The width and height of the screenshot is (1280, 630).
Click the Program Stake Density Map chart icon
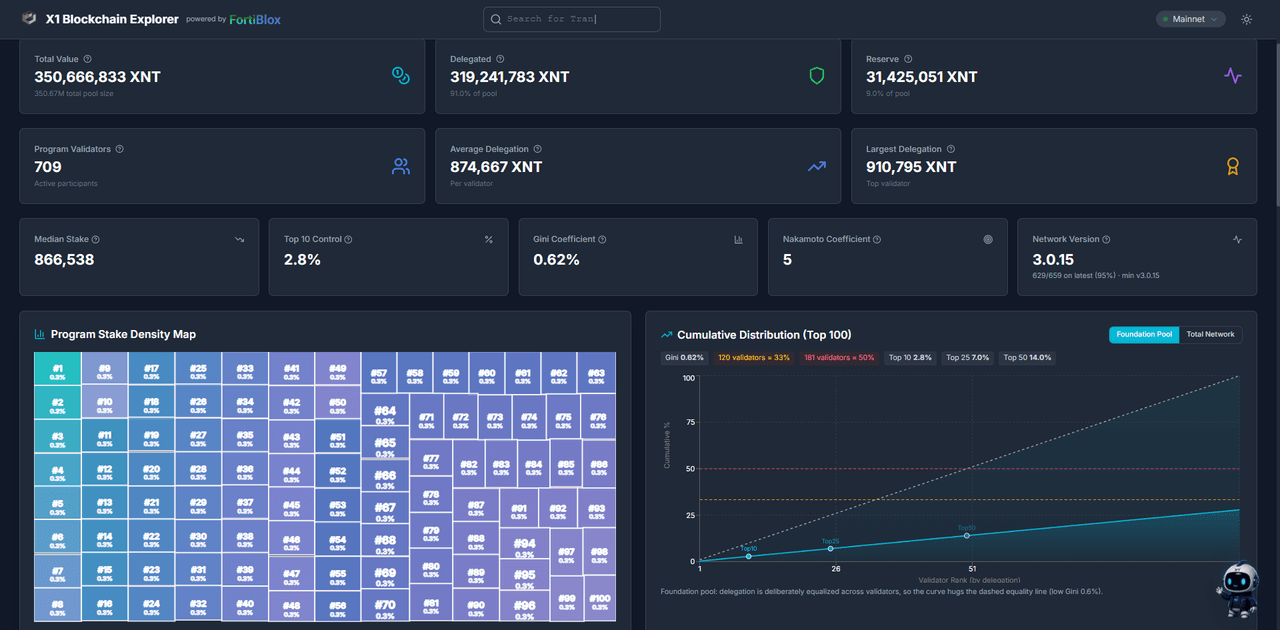[40, 334]
